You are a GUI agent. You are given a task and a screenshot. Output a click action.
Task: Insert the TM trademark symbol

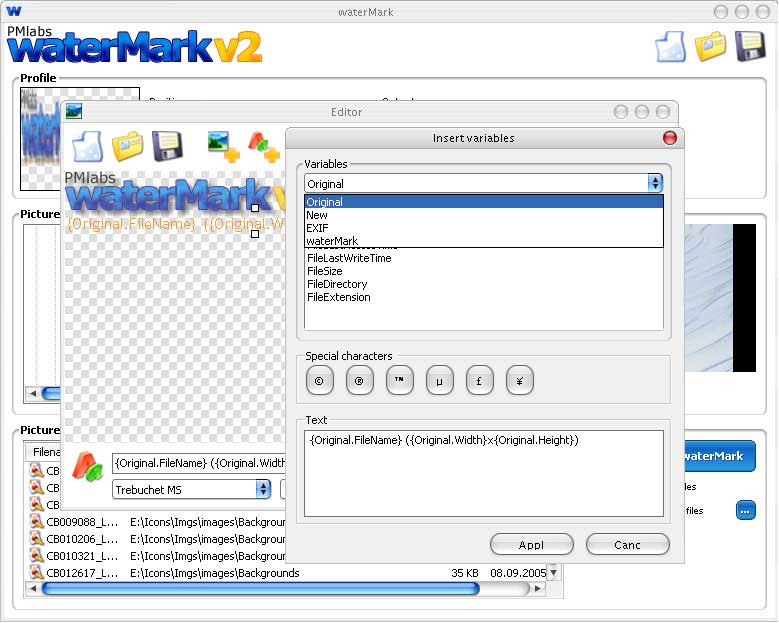click(x=399, y=381)
